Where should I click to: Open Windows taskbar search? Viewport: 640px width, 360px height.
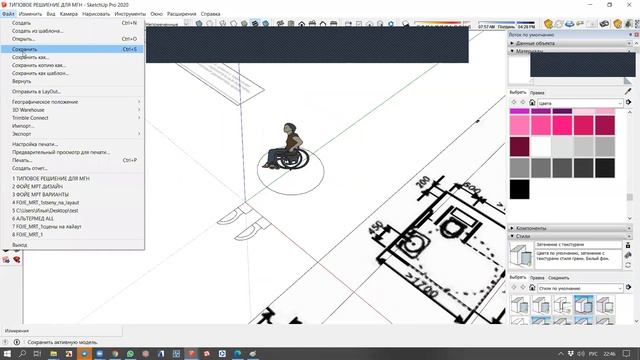pos(22,353)
